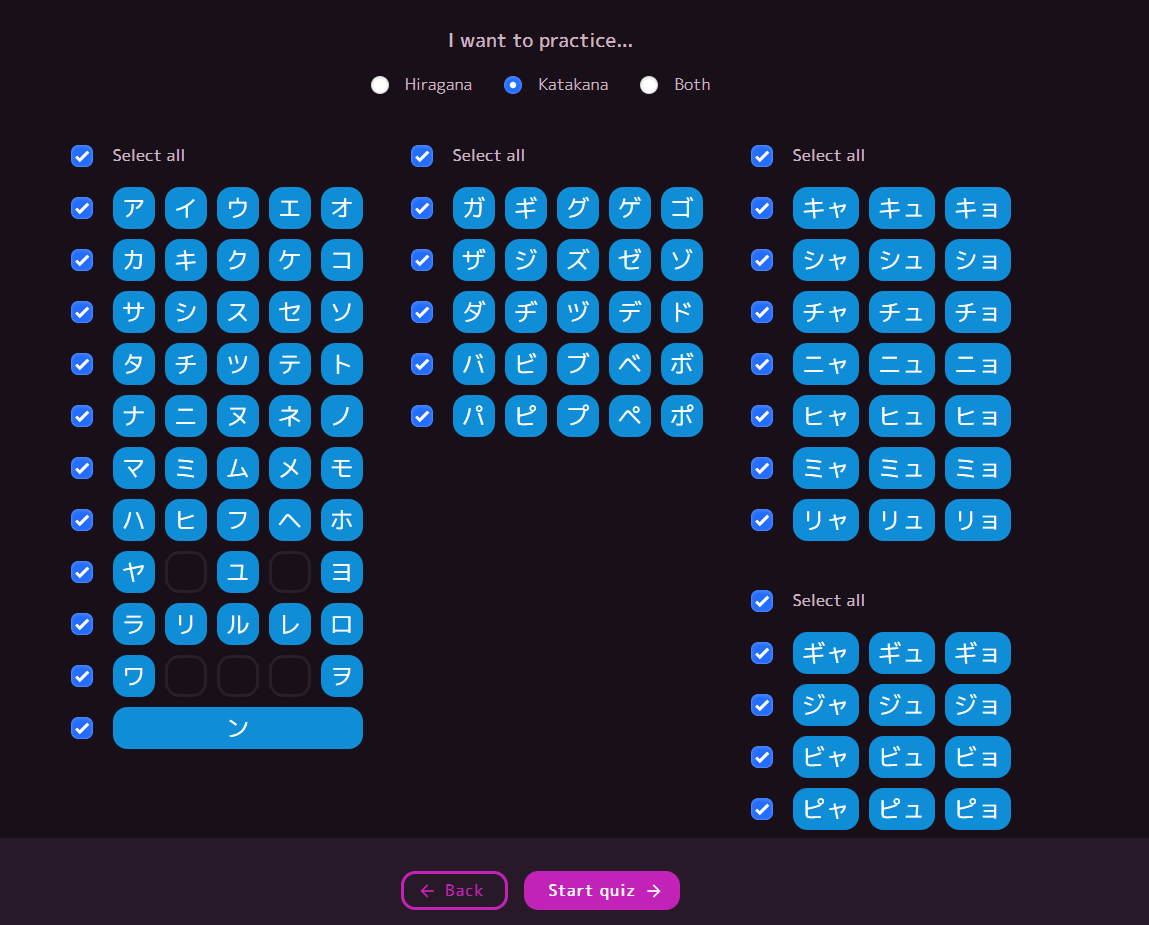Viewport: 1149px width, 925px height.
Task: Click the ヲ katakana tile
Action: pos(342,676)
